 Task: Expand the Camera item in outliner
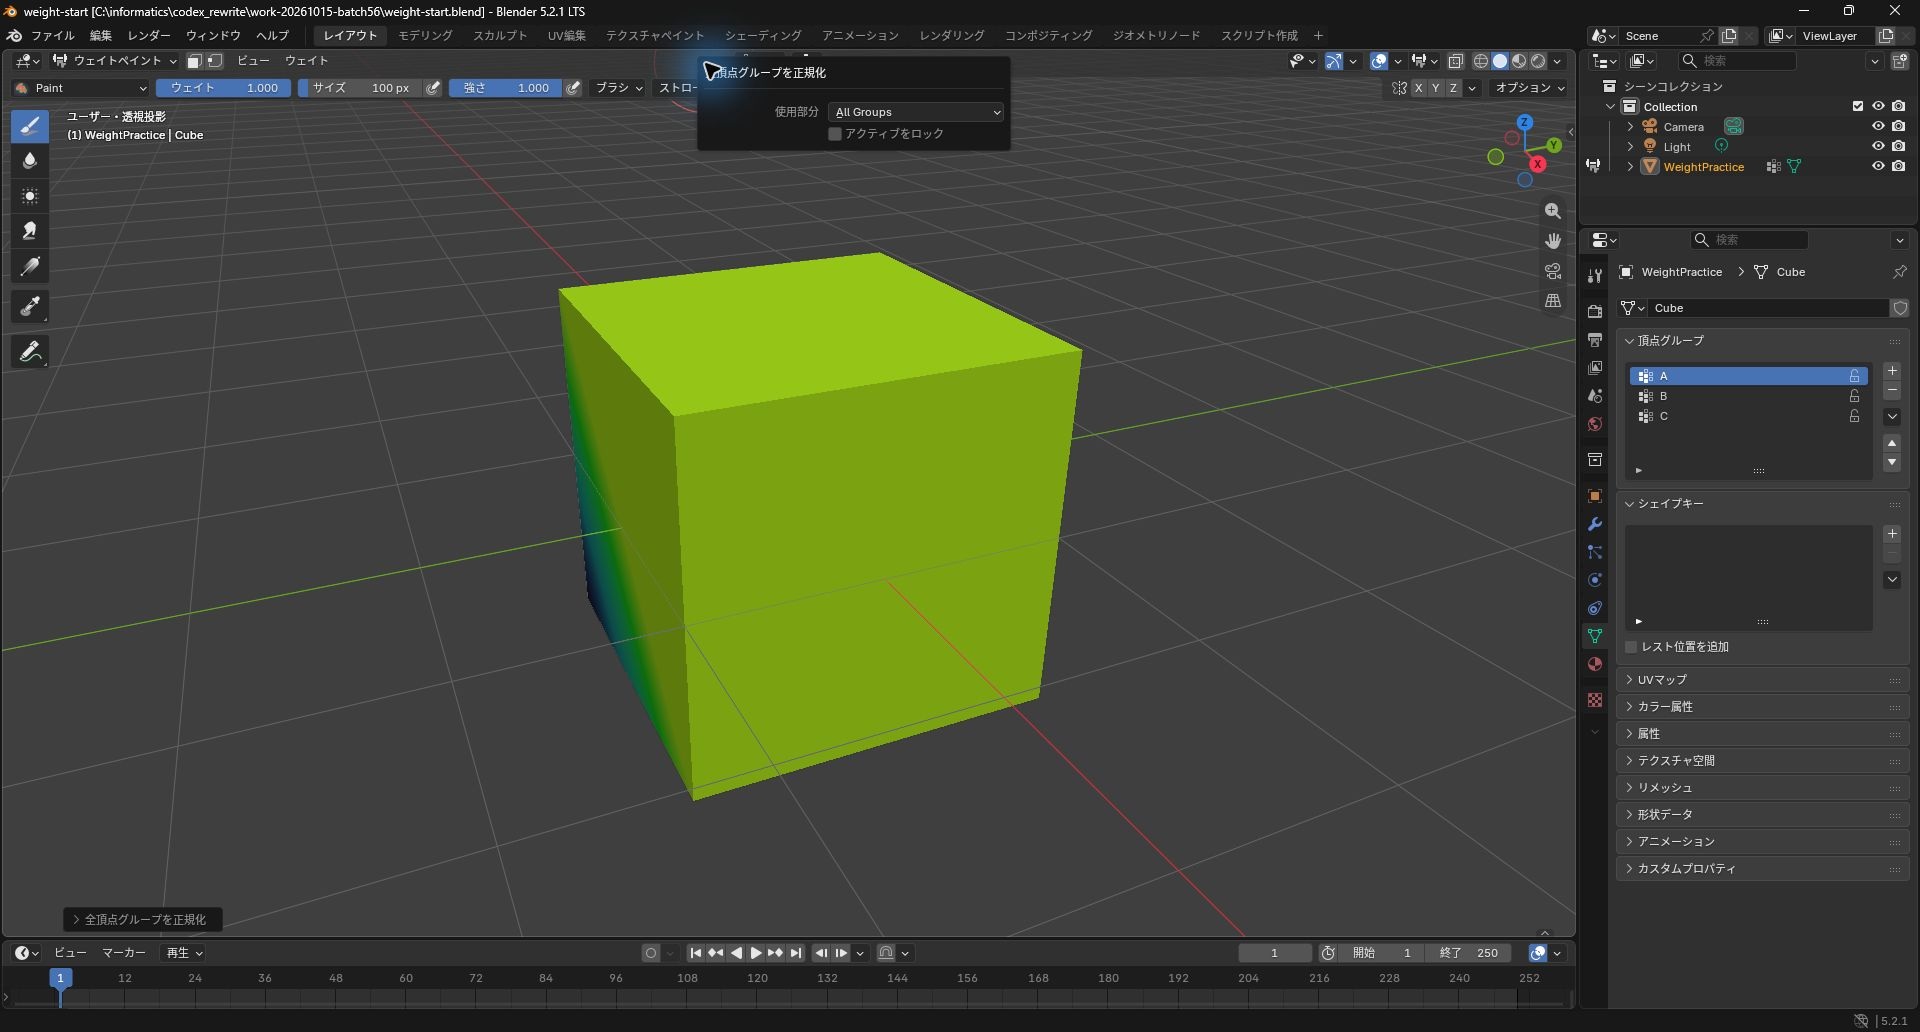pos(1630,127)
